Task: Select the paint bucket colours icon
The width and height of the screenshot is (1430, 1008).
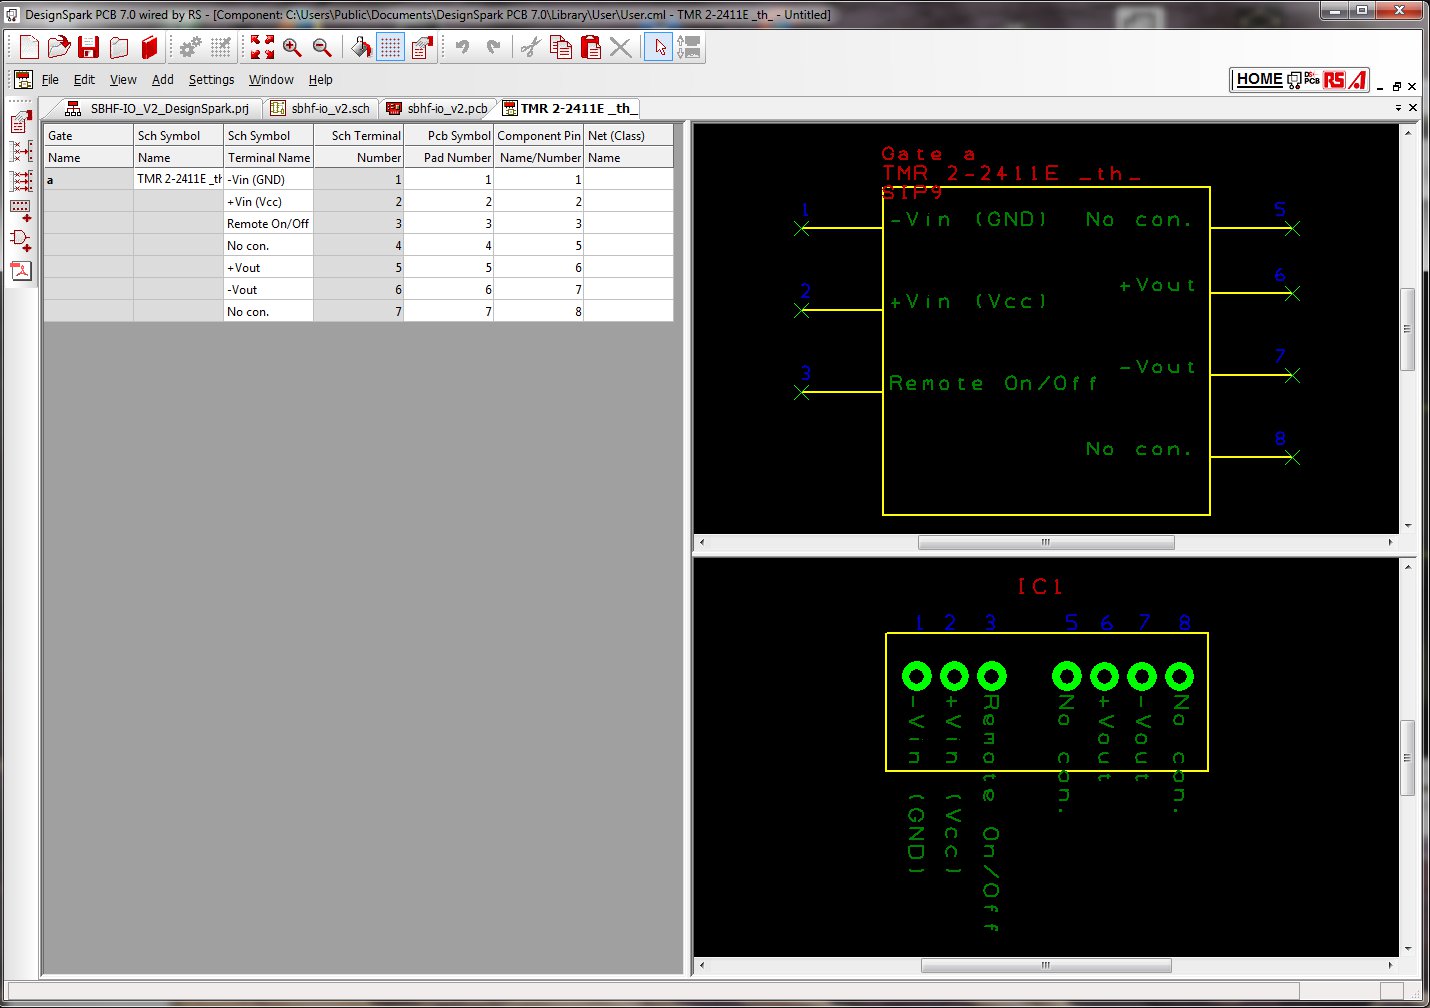Action: tap(361, 47)
